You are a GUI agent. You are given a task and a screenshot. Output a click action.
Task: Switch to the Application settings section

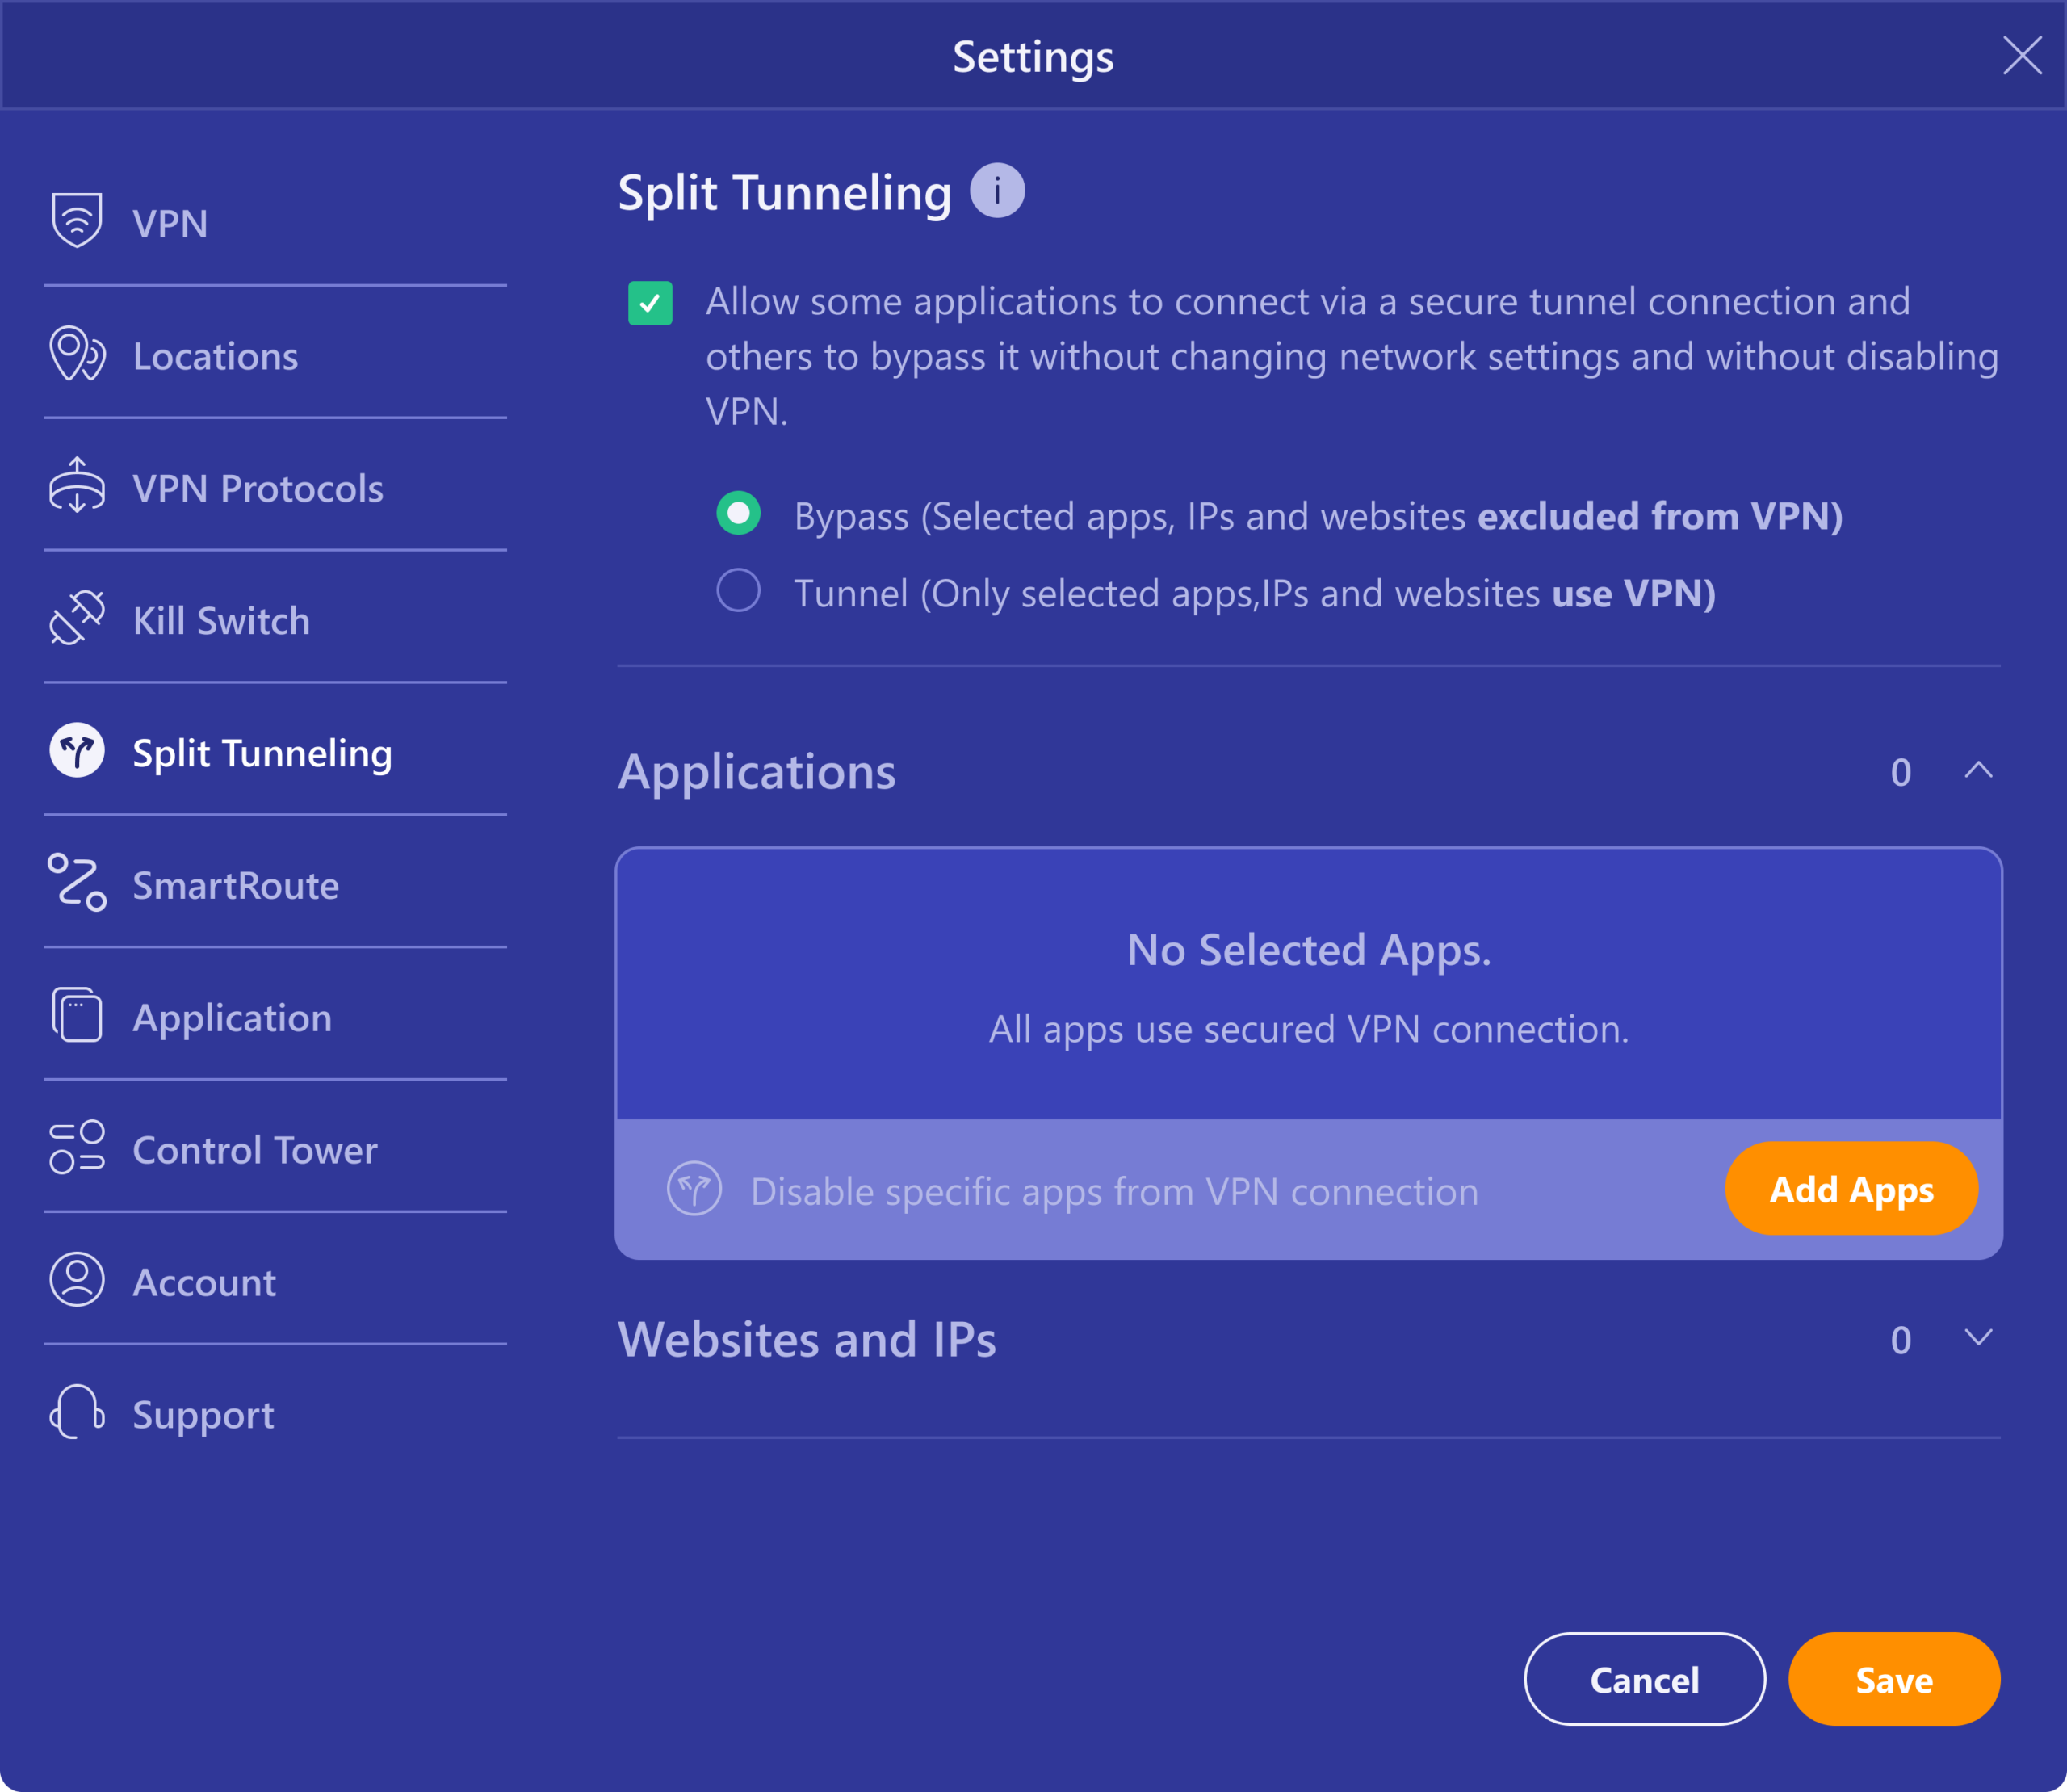tap(232, 1017)
